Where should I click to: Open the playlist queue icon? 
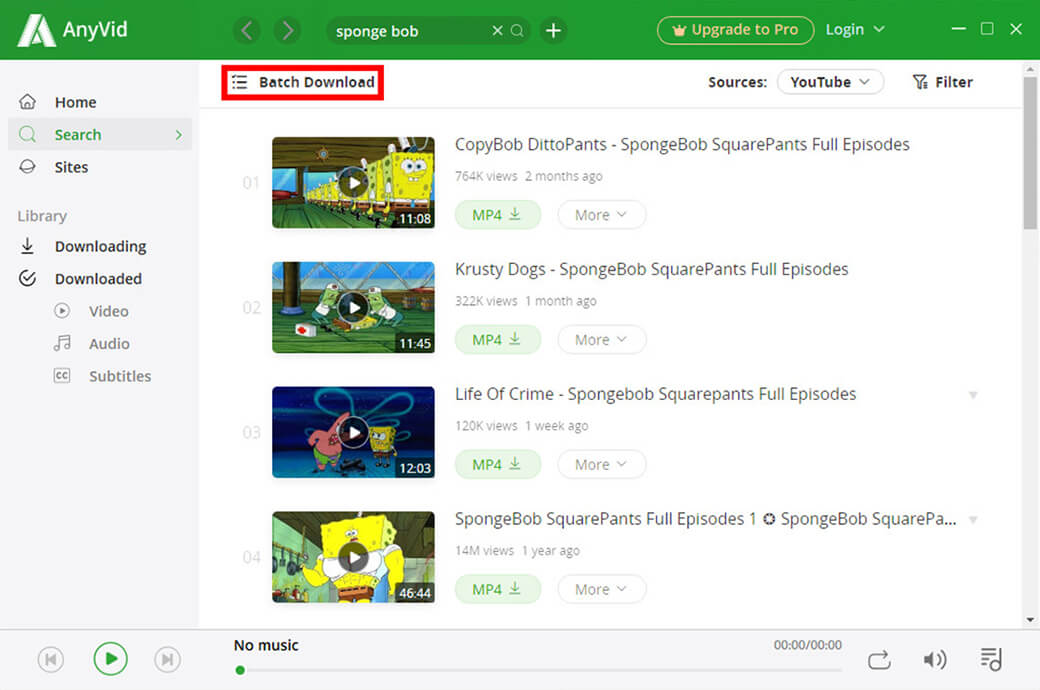click(991, 659)
